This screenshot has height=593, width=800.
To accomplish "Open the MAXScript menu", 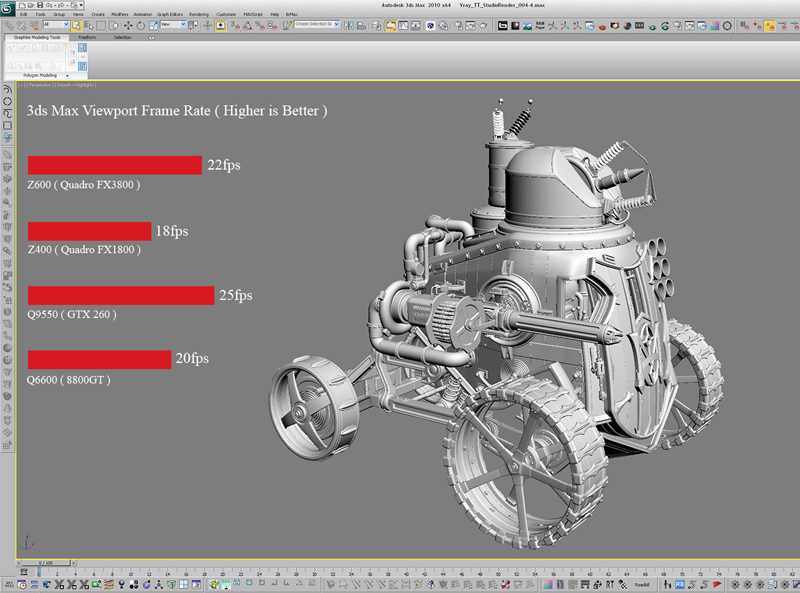I will coord(253,14).
